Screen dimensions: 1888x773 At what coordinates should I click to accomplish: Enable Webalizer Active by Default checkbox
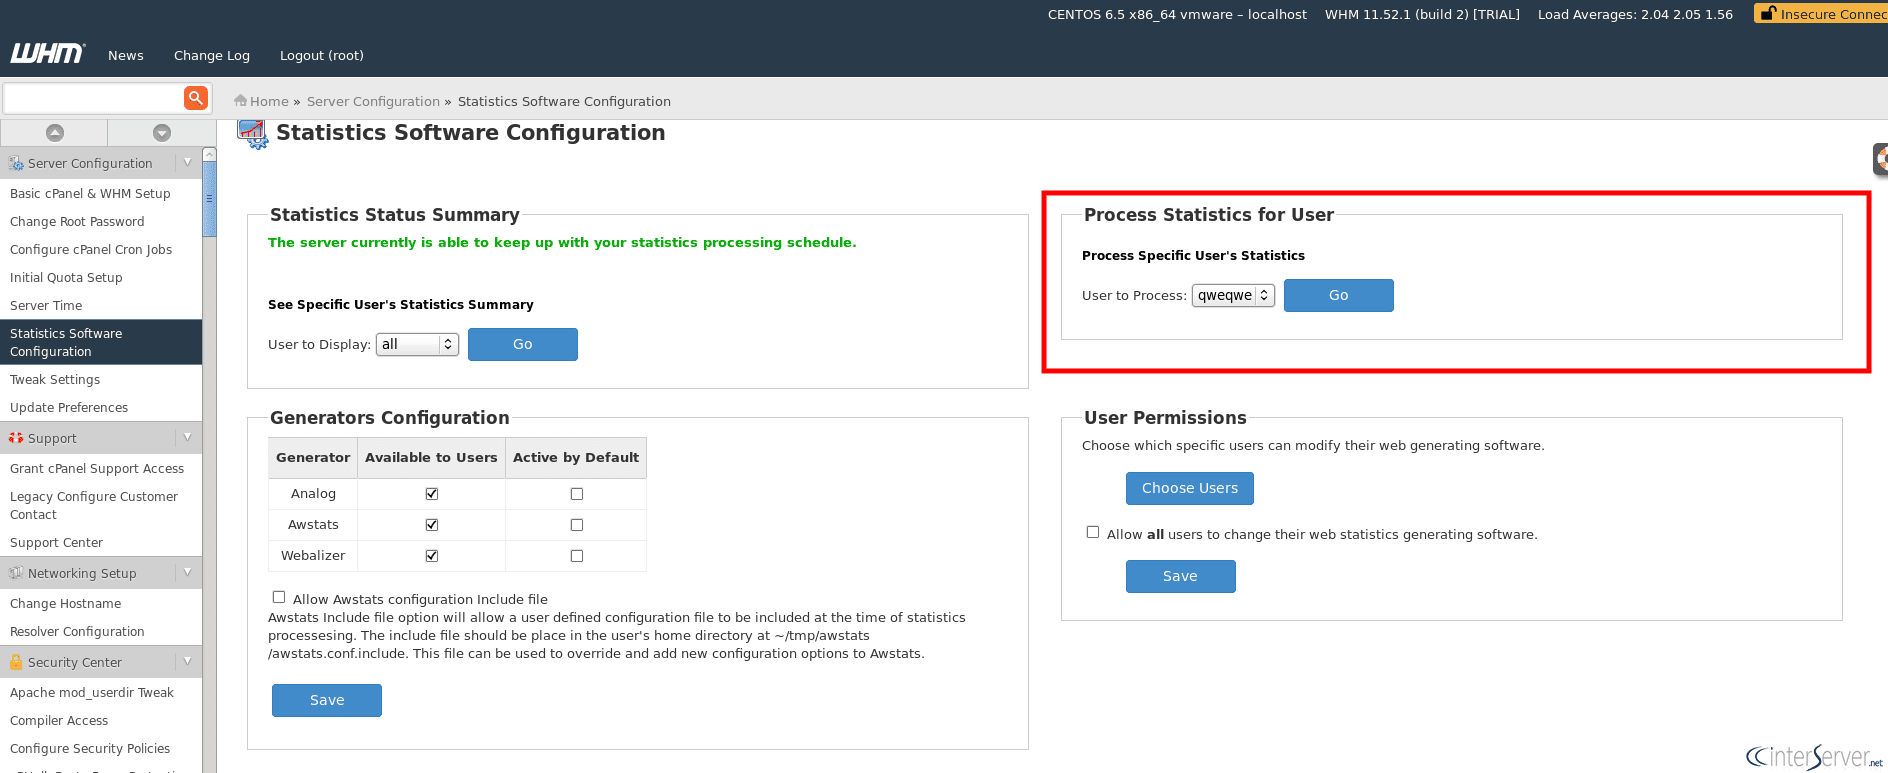click(577, 556)
